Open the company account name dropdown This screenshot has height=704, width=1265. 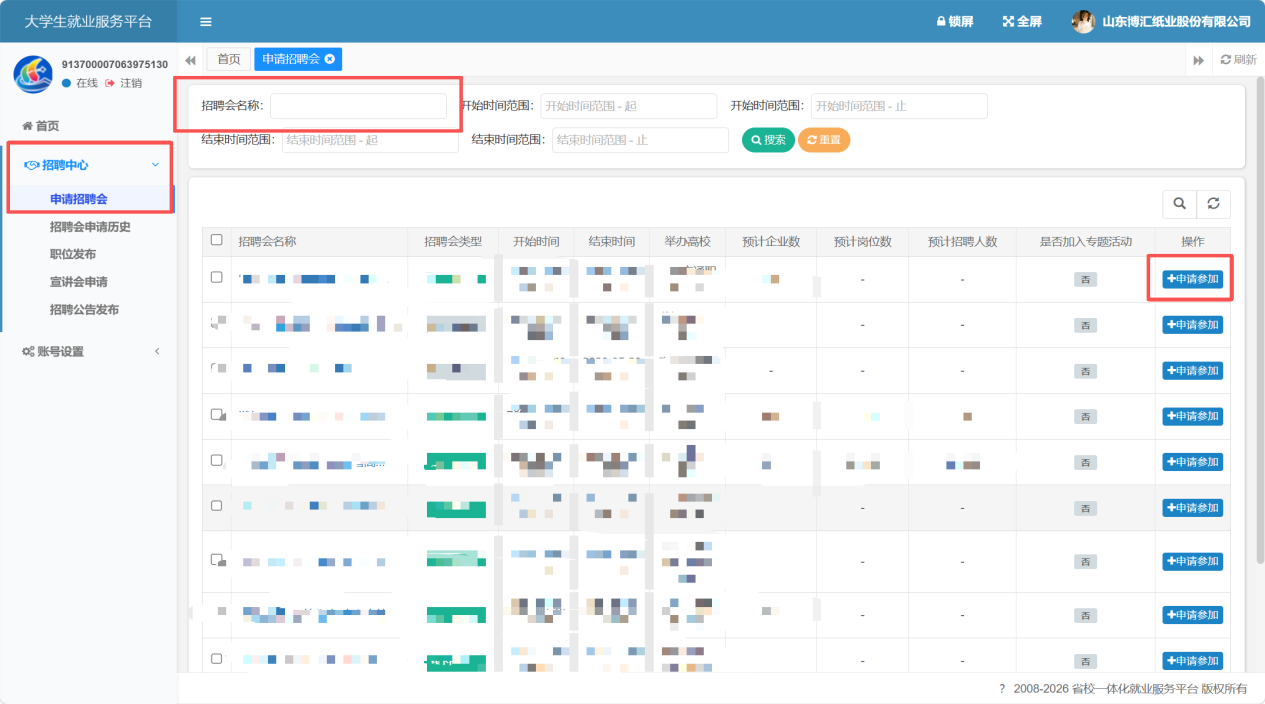(x=1176, y=22)
